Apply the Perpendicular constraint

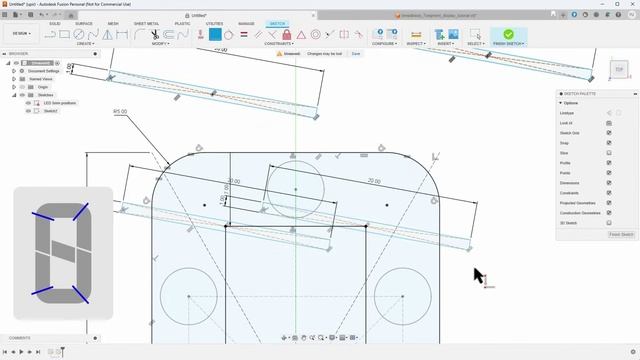point(272,35)
